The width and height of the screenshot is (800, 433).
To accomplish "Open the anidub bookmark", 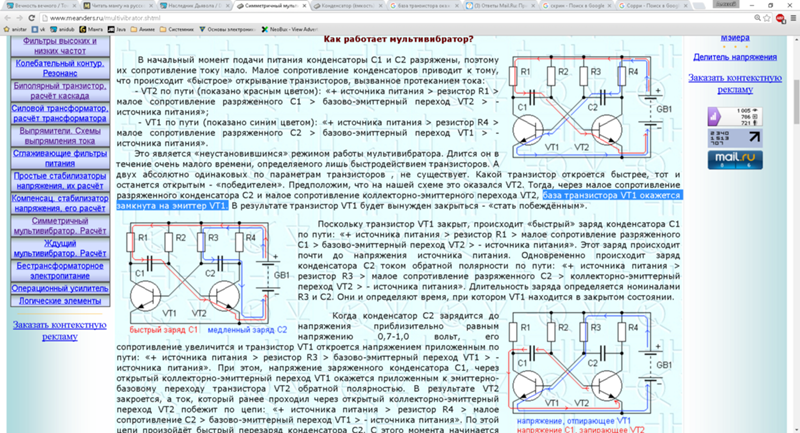I will point(62,30).
